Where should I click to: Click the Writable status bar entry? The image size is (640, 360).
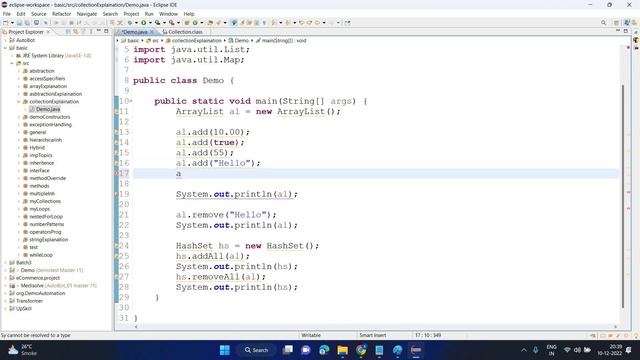point(311,335)
